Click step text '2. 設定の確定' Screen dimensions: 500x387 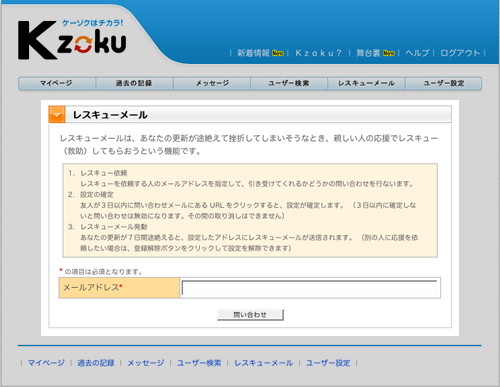91,194
